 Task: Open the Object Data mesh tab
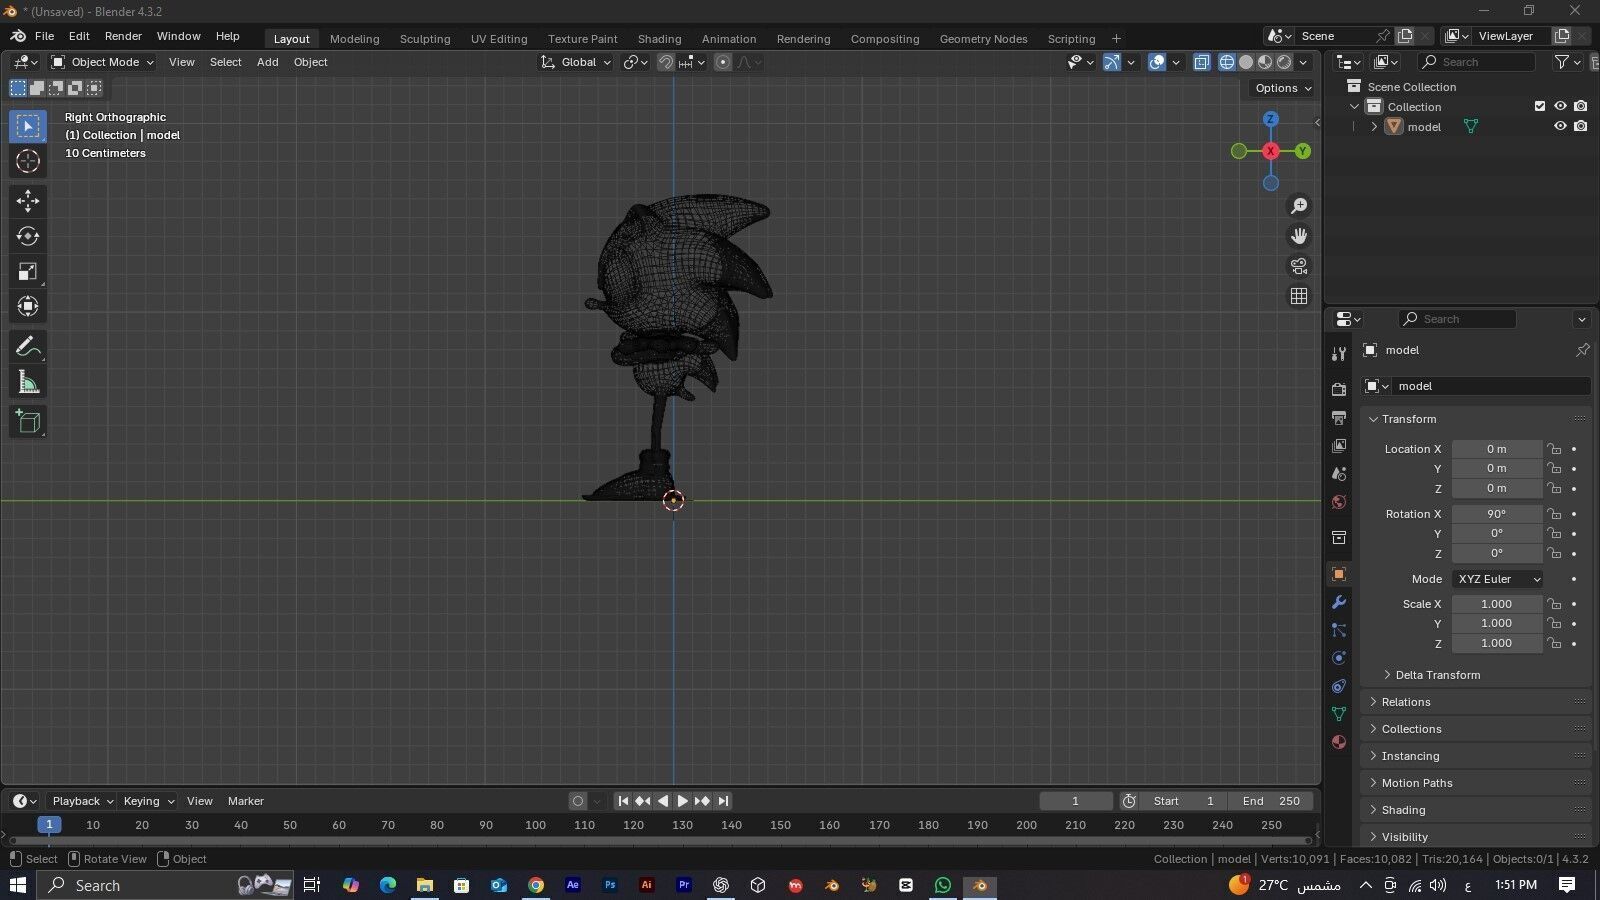click(1339, 714)
